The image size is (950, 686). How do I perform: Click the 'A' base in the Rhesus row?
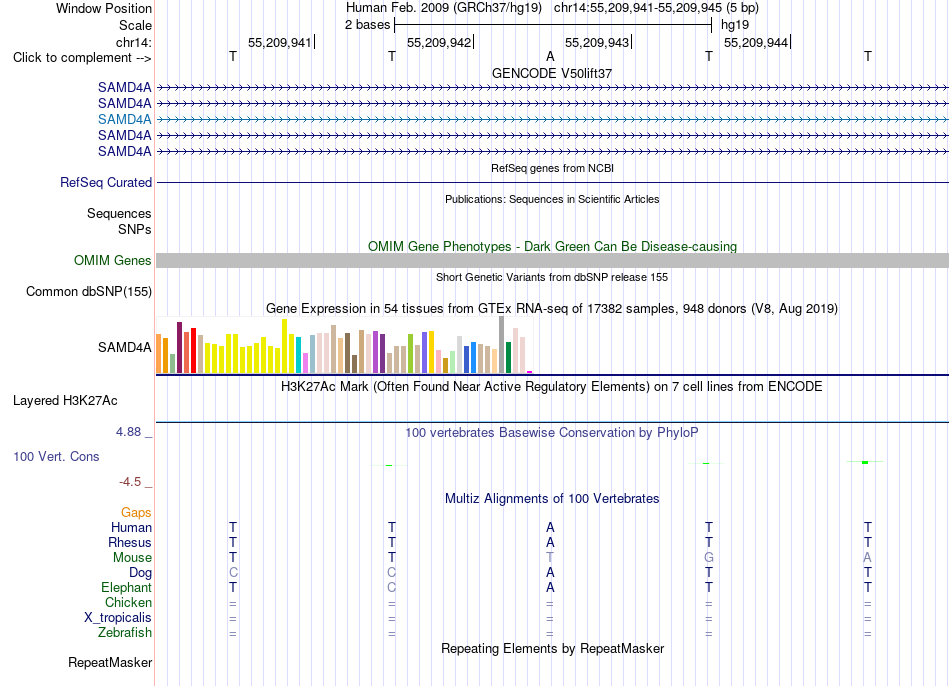(x=550, y=542)
